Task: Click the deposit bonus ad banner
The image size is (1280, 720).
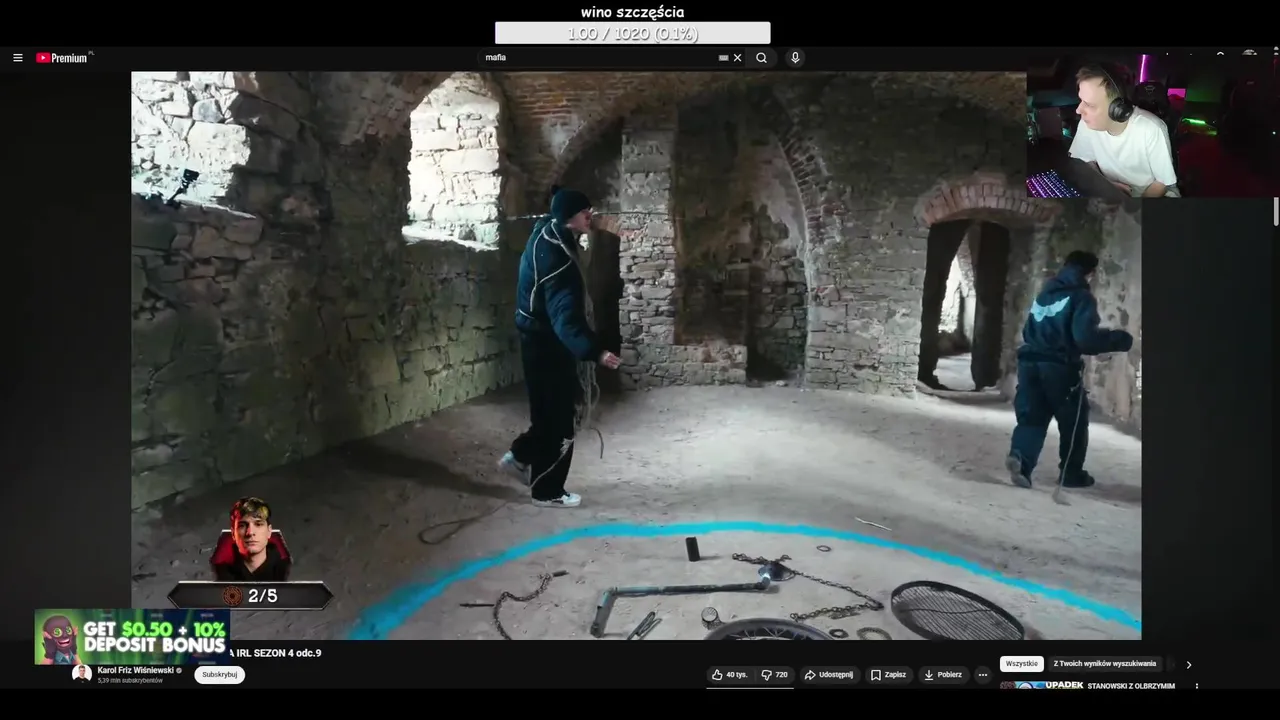Action: click(x=132, y=637)
